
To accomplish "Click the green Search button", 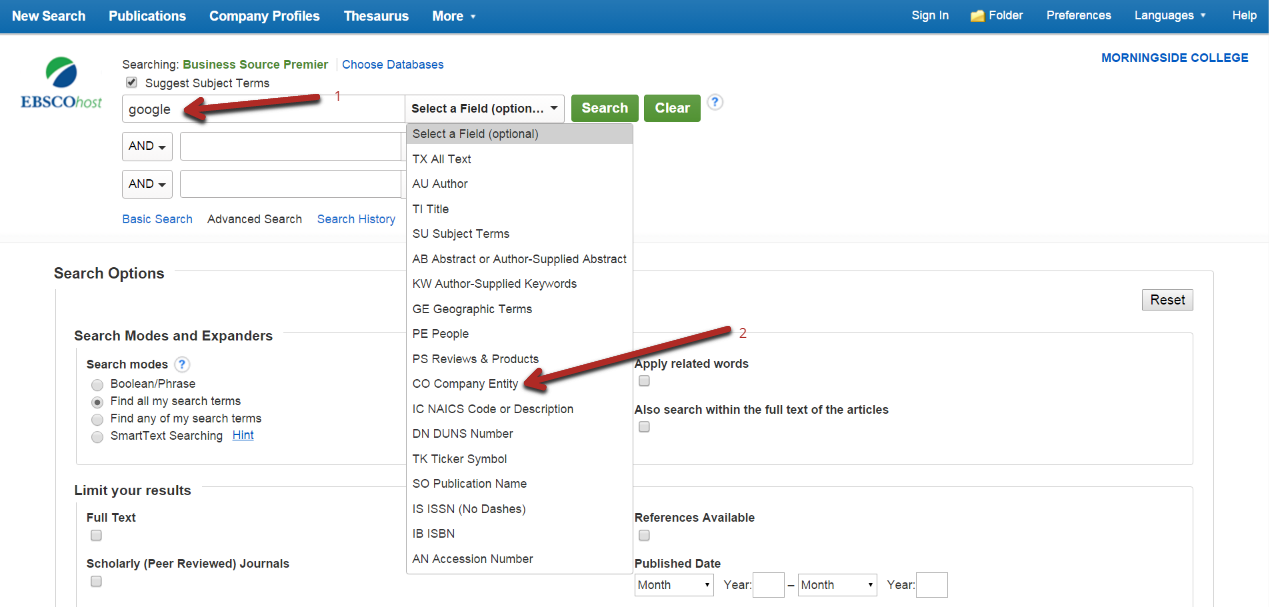I will pyautogui.click(x=605, y=108).
